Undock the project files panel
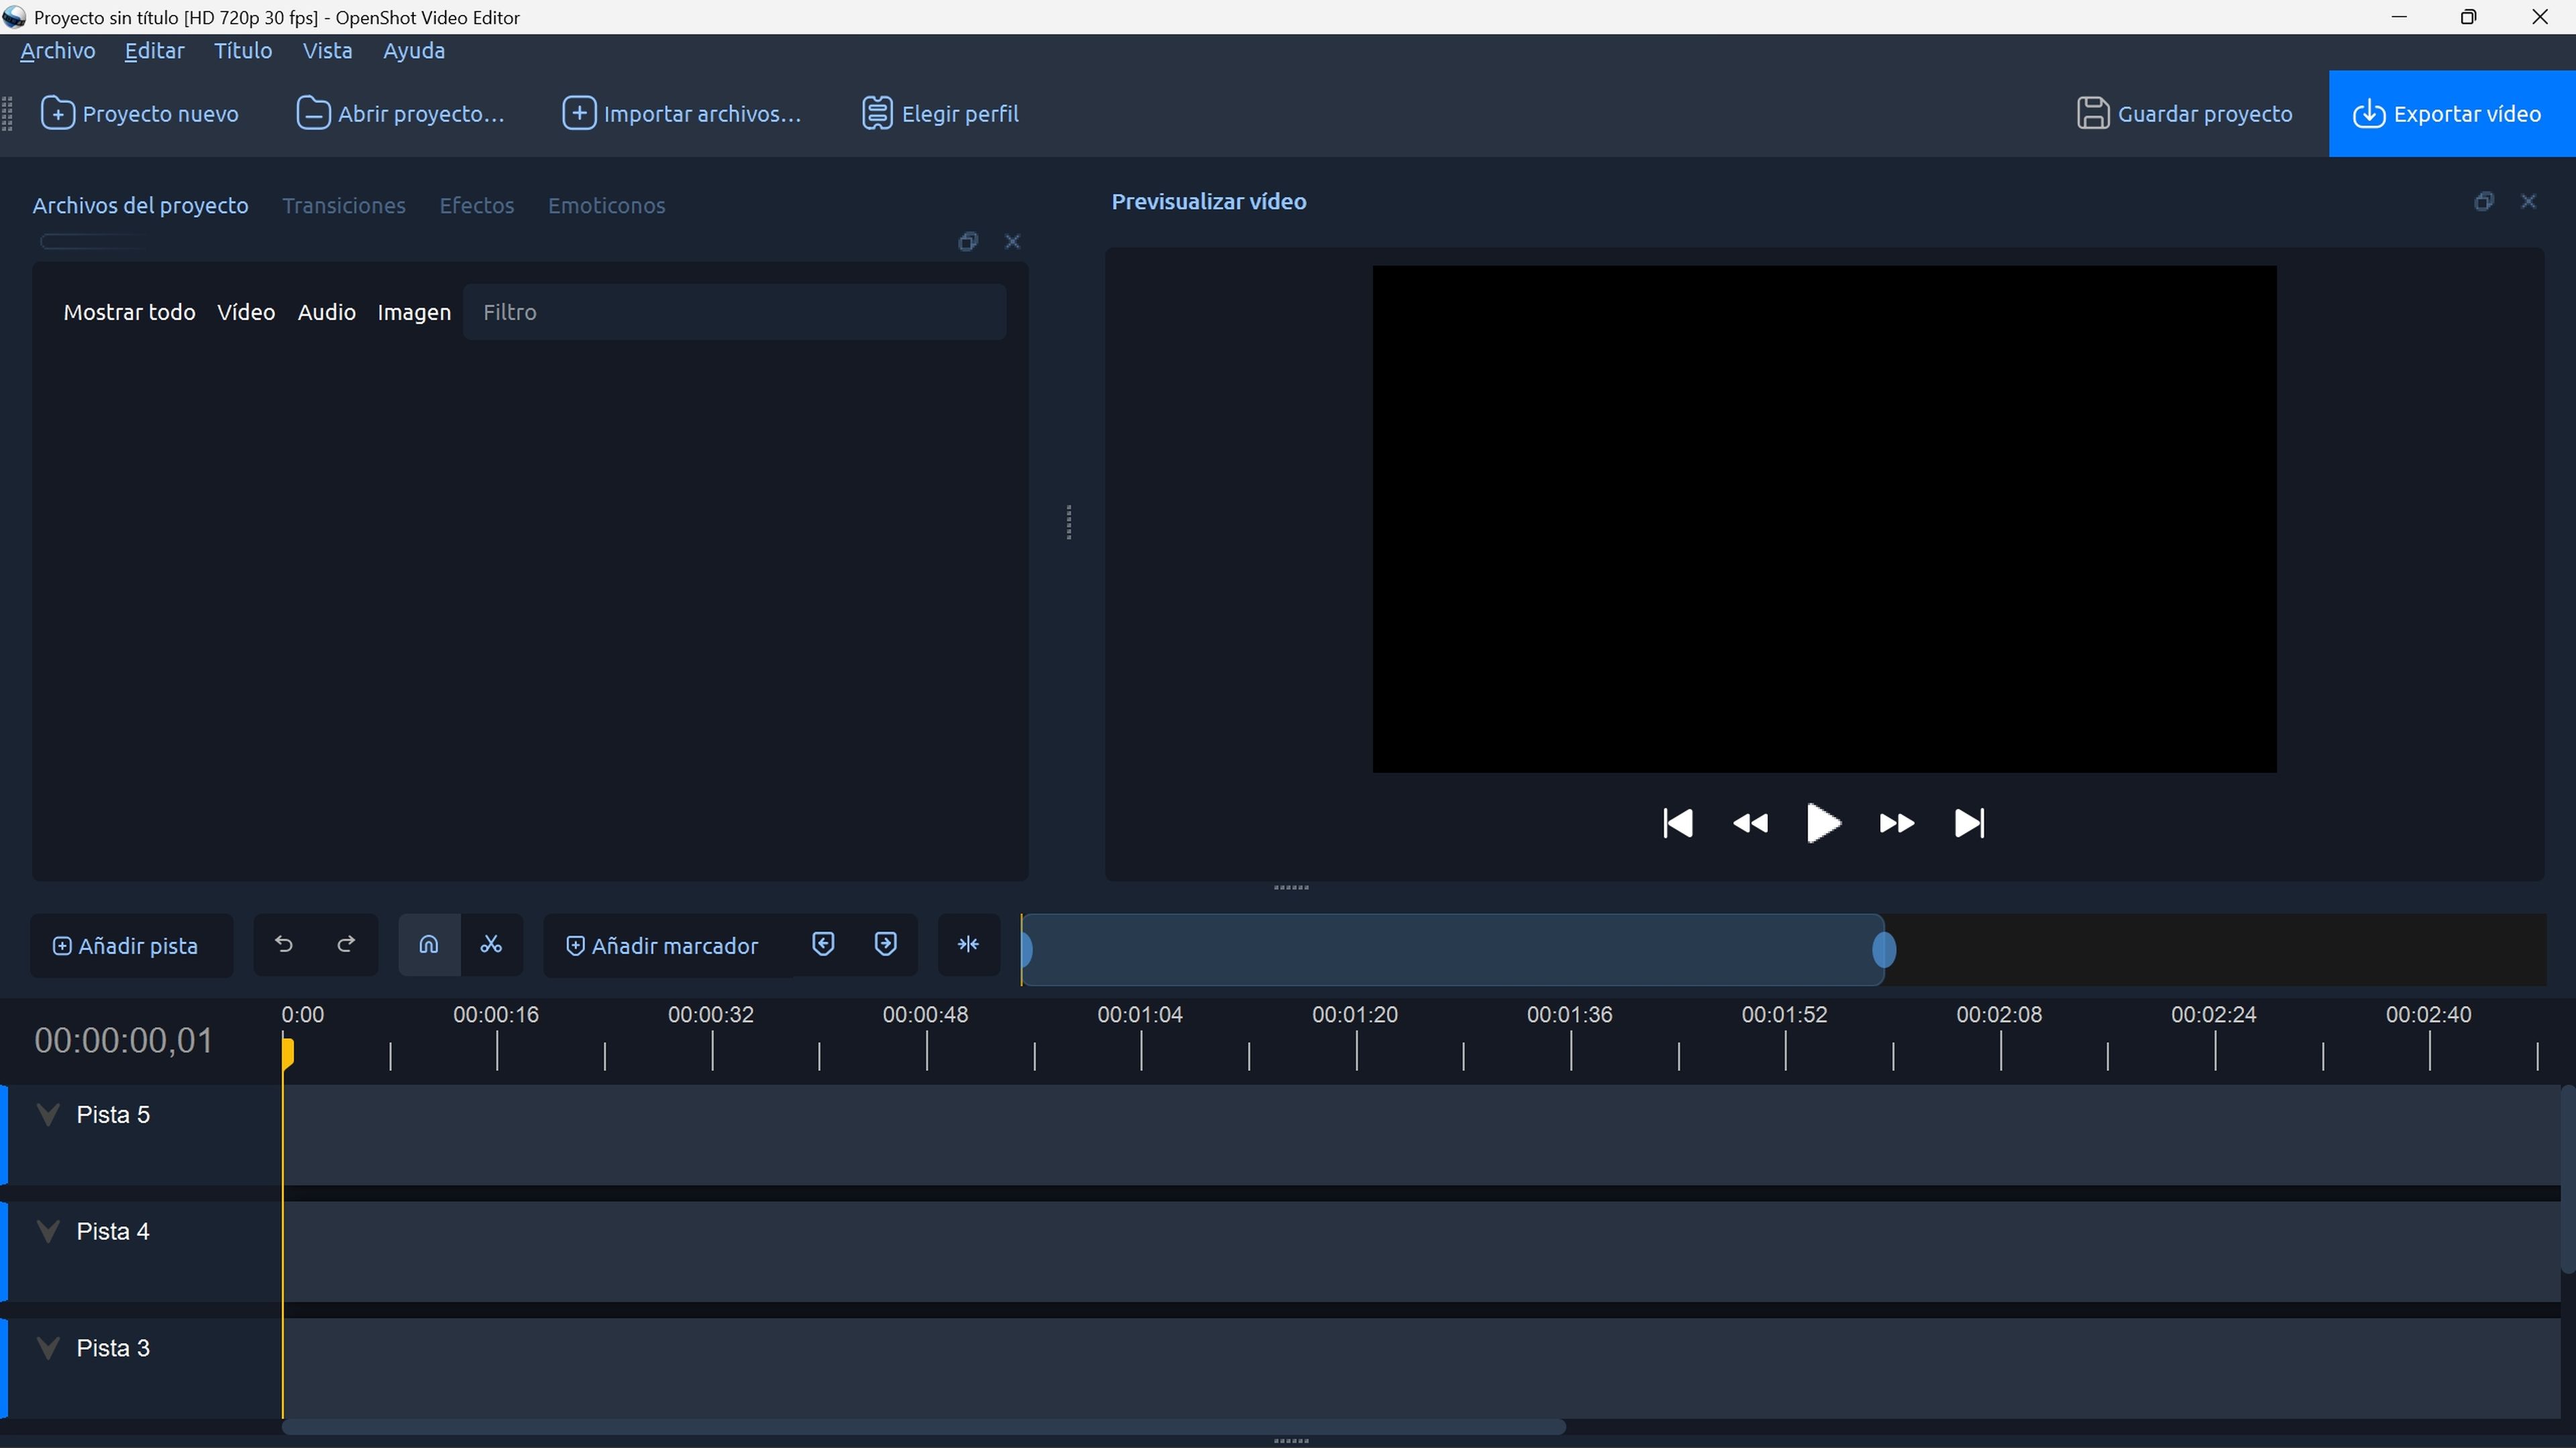Viewport: 2576px width, 1448px height. tap(967, 242)
